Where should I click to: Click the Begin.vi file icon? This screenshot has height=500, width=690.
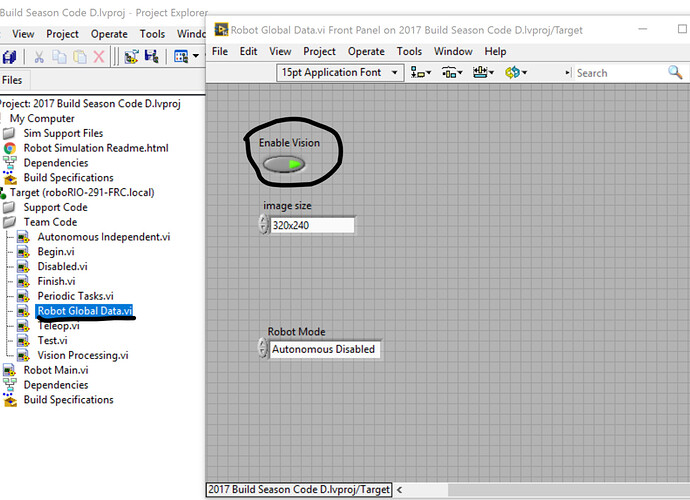(x=23, y=252)
